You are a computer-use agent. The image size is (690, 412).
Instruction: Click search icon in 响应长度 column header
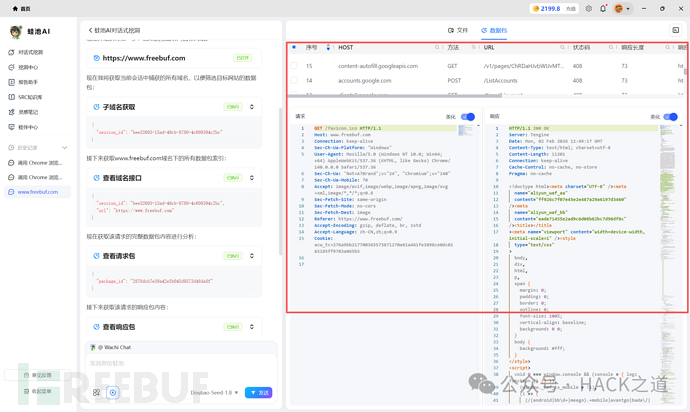pos(668,47)
